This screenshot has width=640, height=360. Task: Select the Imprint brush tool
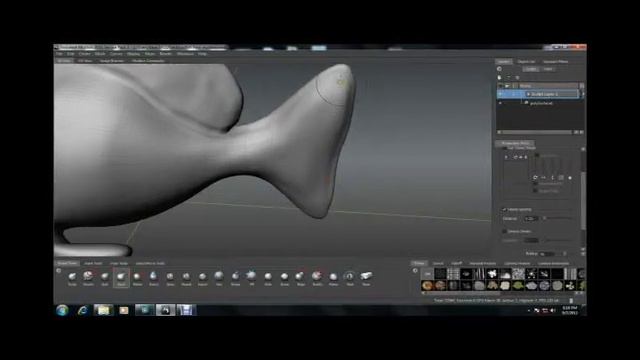pos(202,278)
